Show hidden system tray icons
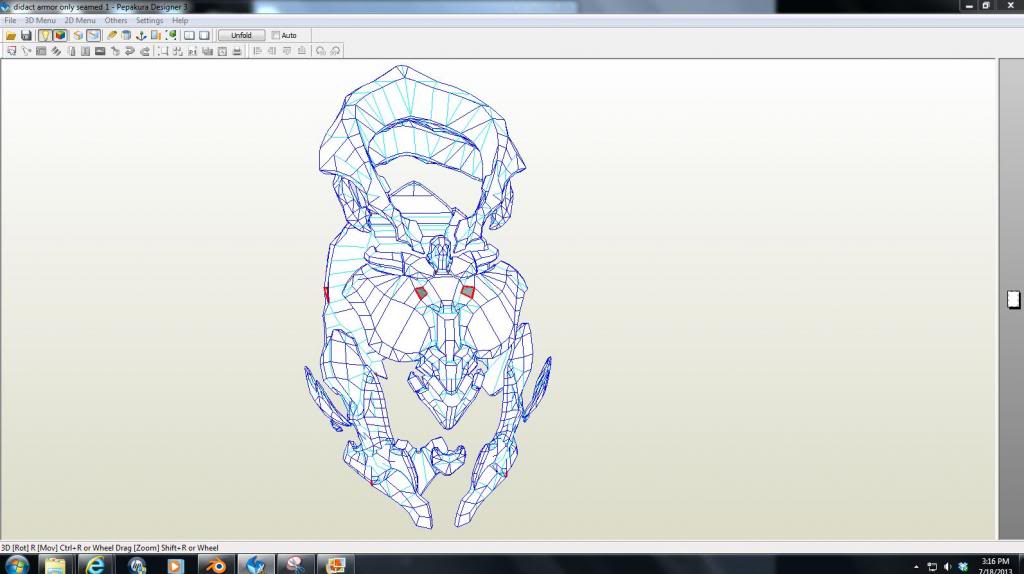Viewport: 1024px width, 574px height. pyautogui.click(x=916, y=567)
